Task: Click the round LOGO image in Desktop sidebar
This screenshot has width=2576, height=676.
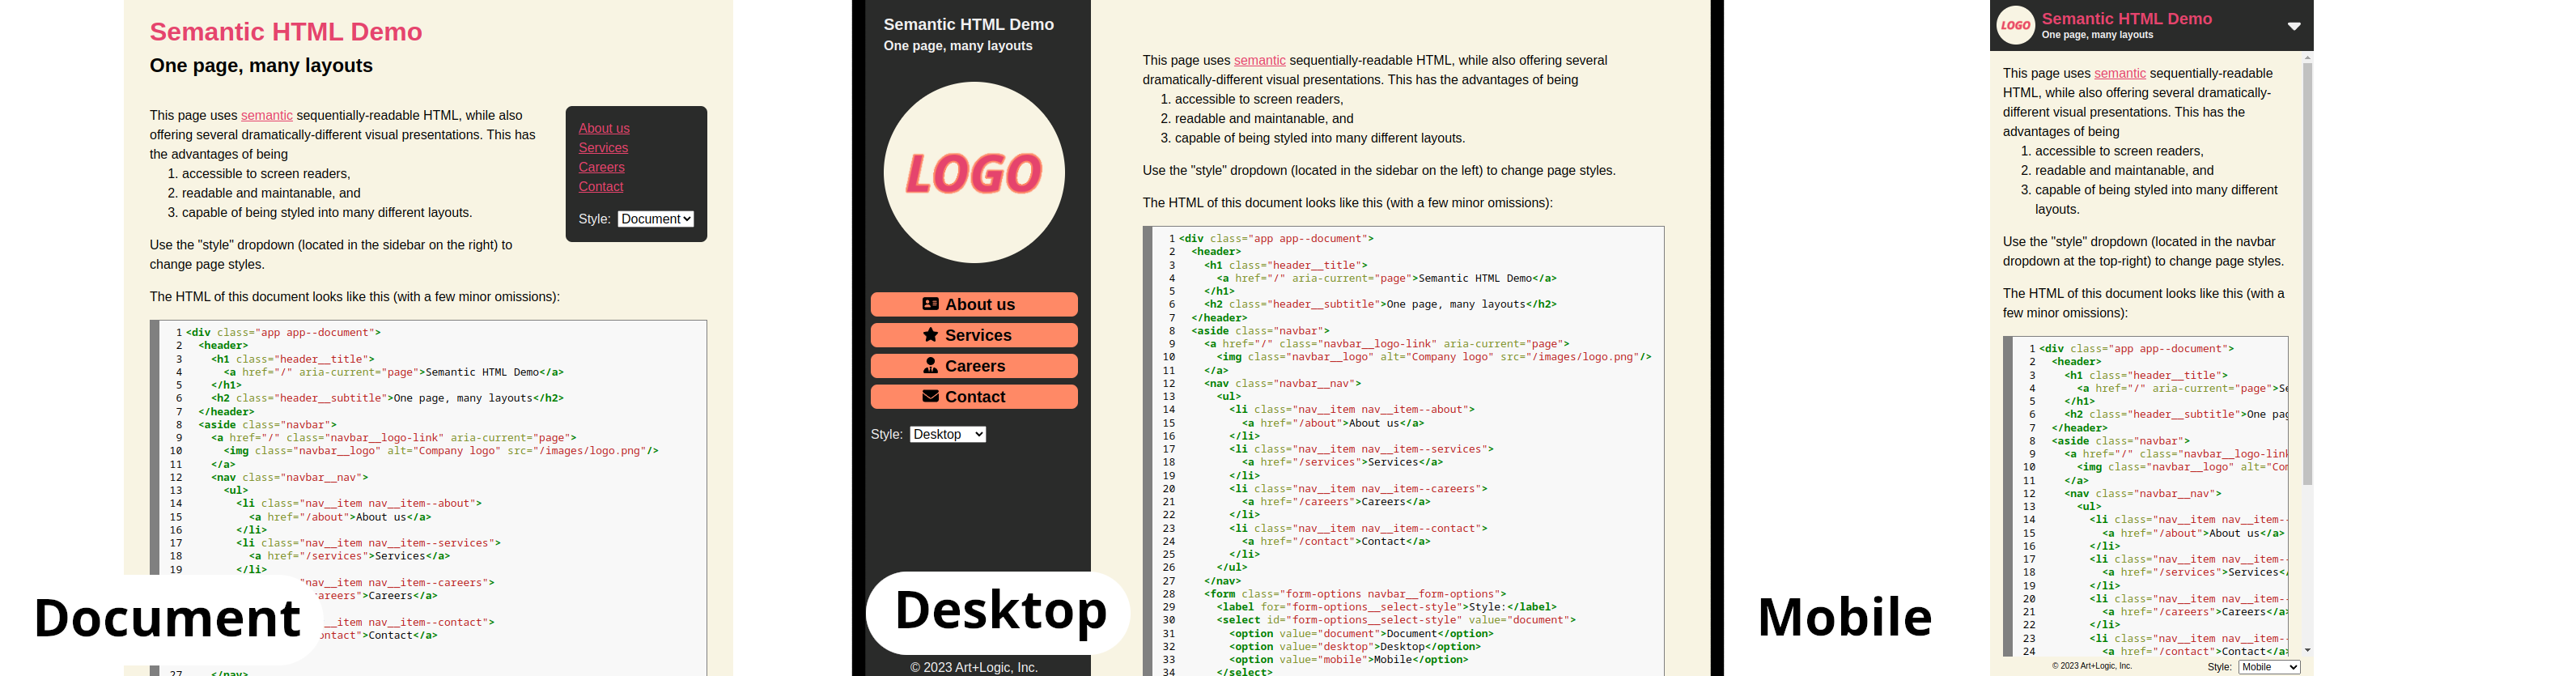Action: click(x=974, y=172)
